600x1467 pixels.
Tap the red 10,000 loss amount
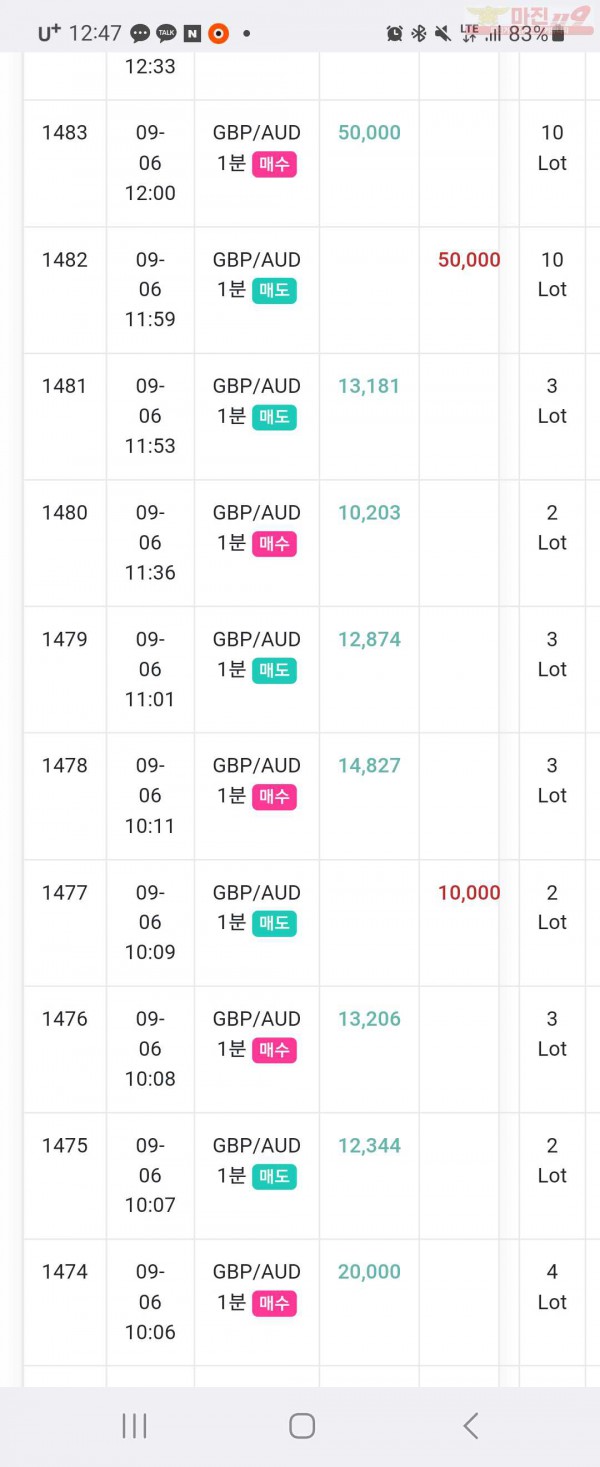tap(469, 893)
